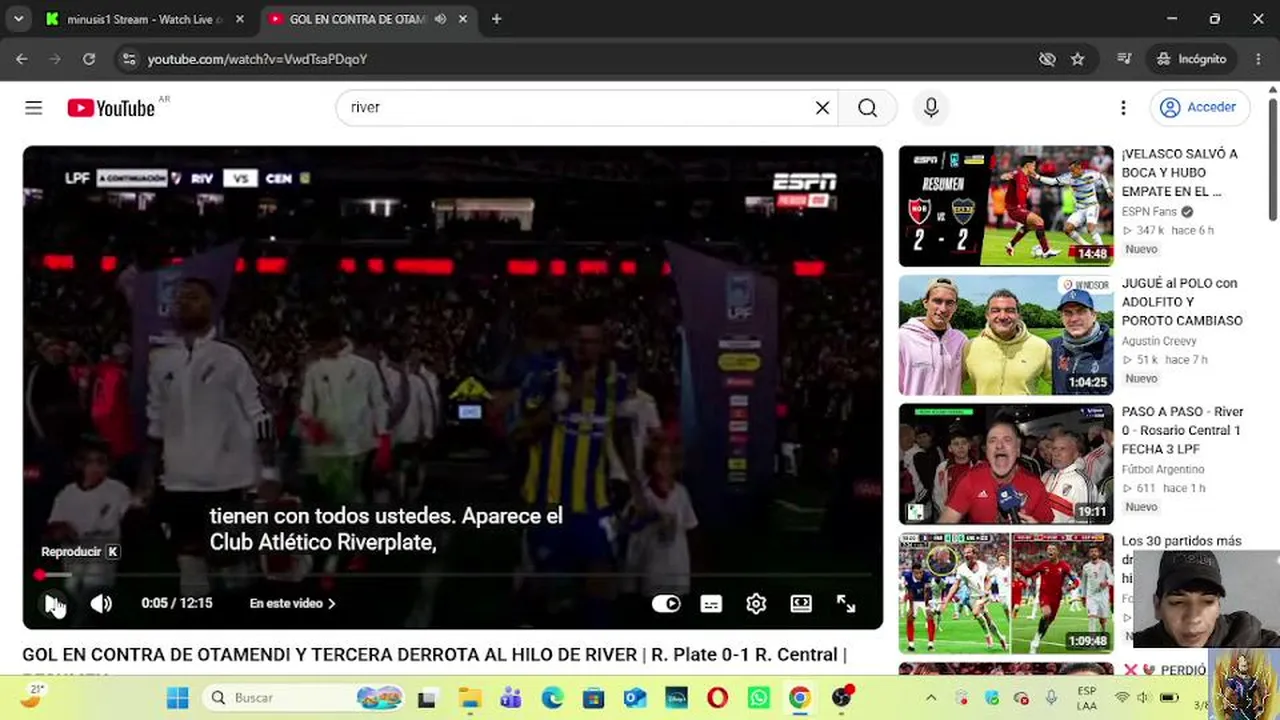The height and width of the screenshot is (720, 1280).
Task: Reload the page in Chrome
Action: pos(89,59)
